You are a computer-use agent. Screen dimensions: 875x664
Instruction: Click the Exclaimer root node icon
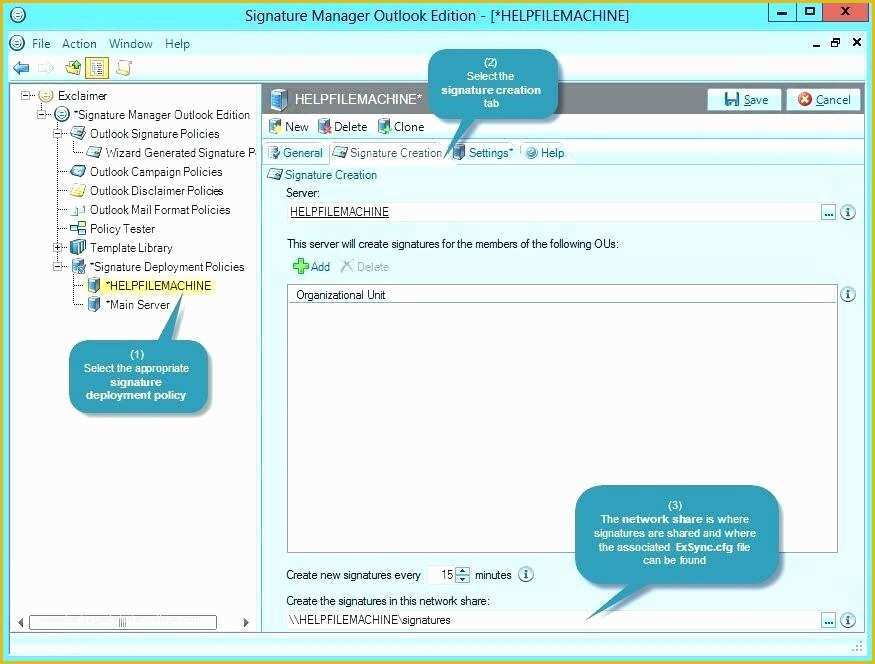tap(46, 95)
